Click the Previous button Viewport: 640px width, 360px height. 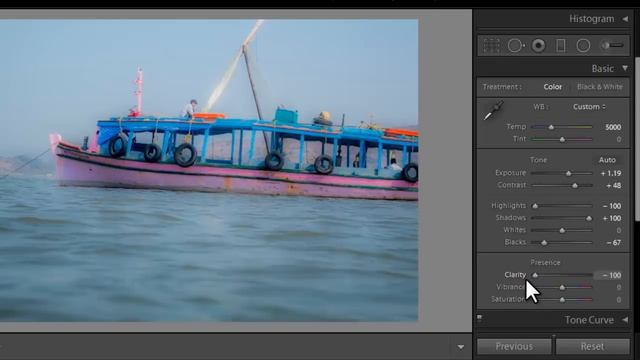click(514, 346)
